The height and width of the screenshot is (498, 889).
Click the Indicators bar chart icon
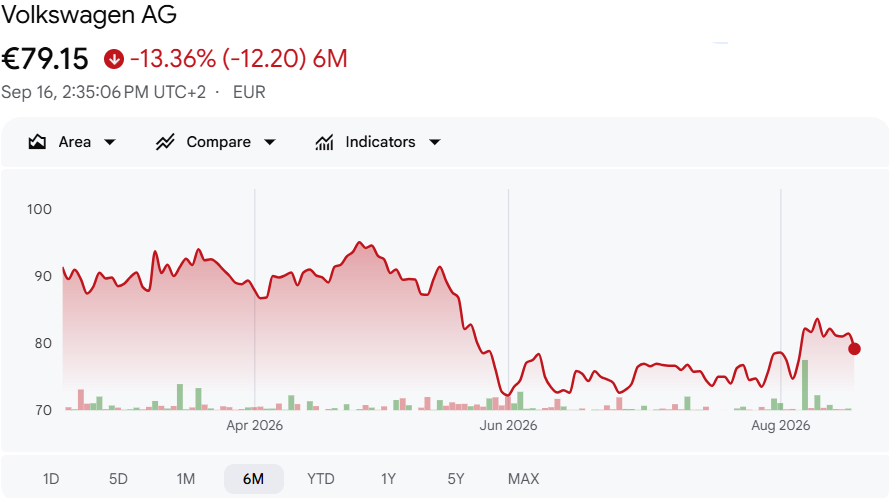(324, 142)
